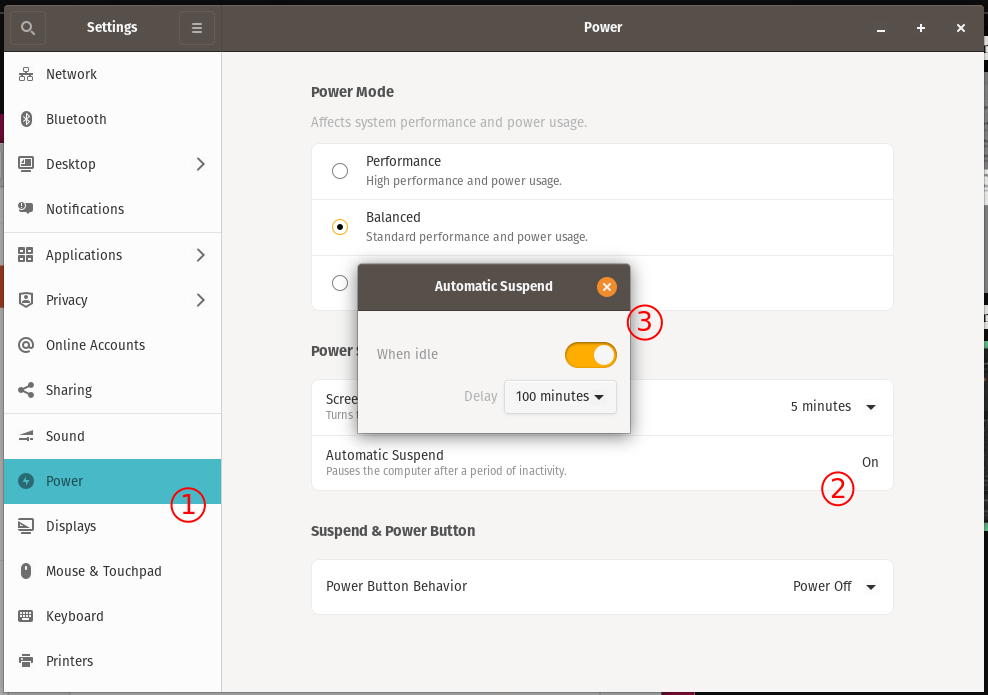This screenshot has height=695, width=988.
Task: Open the hamburger menu in the header
Action: [x=196, y=27]
